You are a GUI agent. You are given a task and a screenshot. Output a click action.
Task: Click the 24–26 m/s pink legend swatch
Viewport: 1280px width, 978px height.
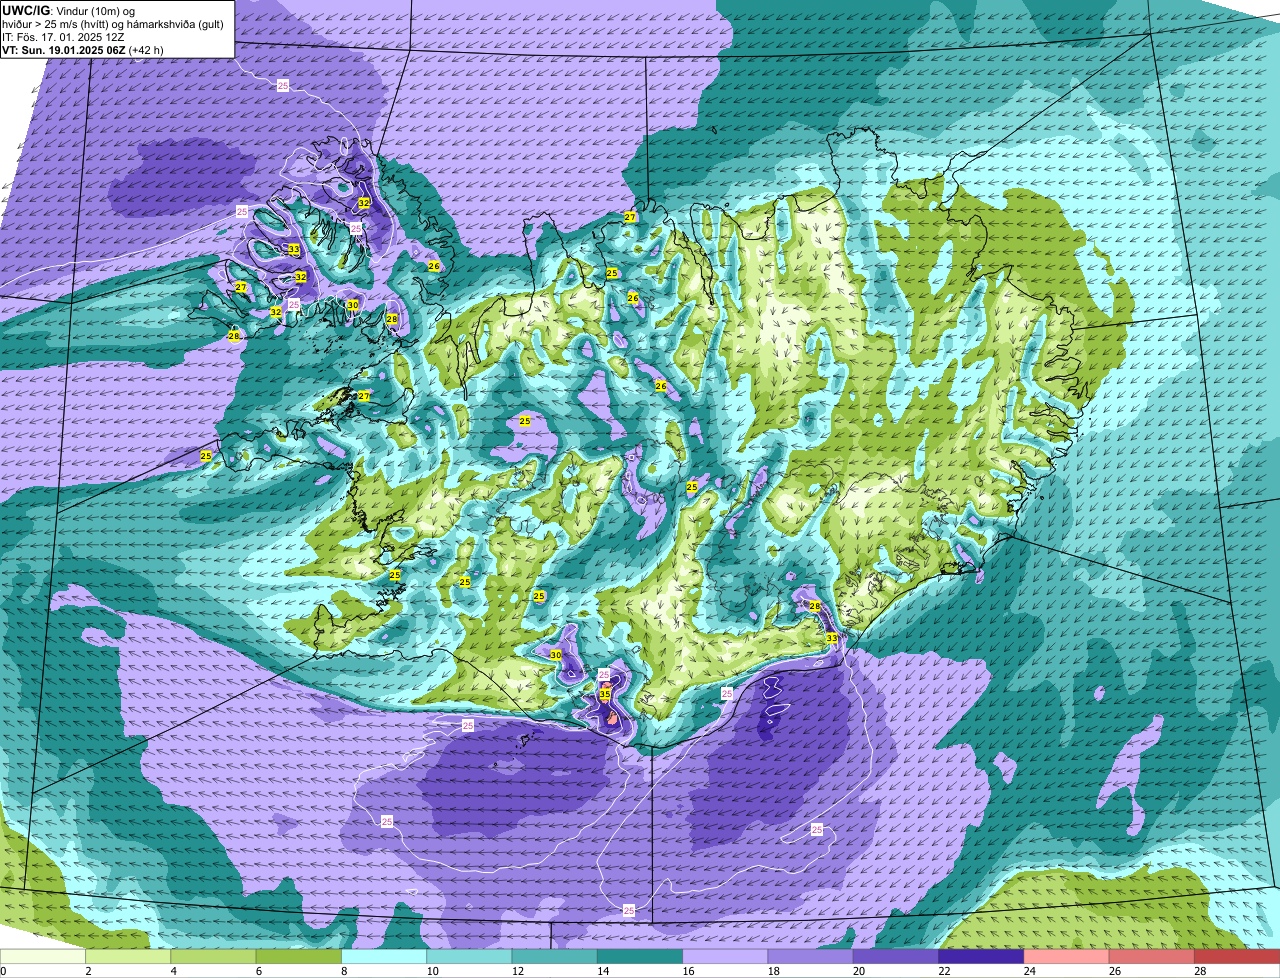(1067, 956)
